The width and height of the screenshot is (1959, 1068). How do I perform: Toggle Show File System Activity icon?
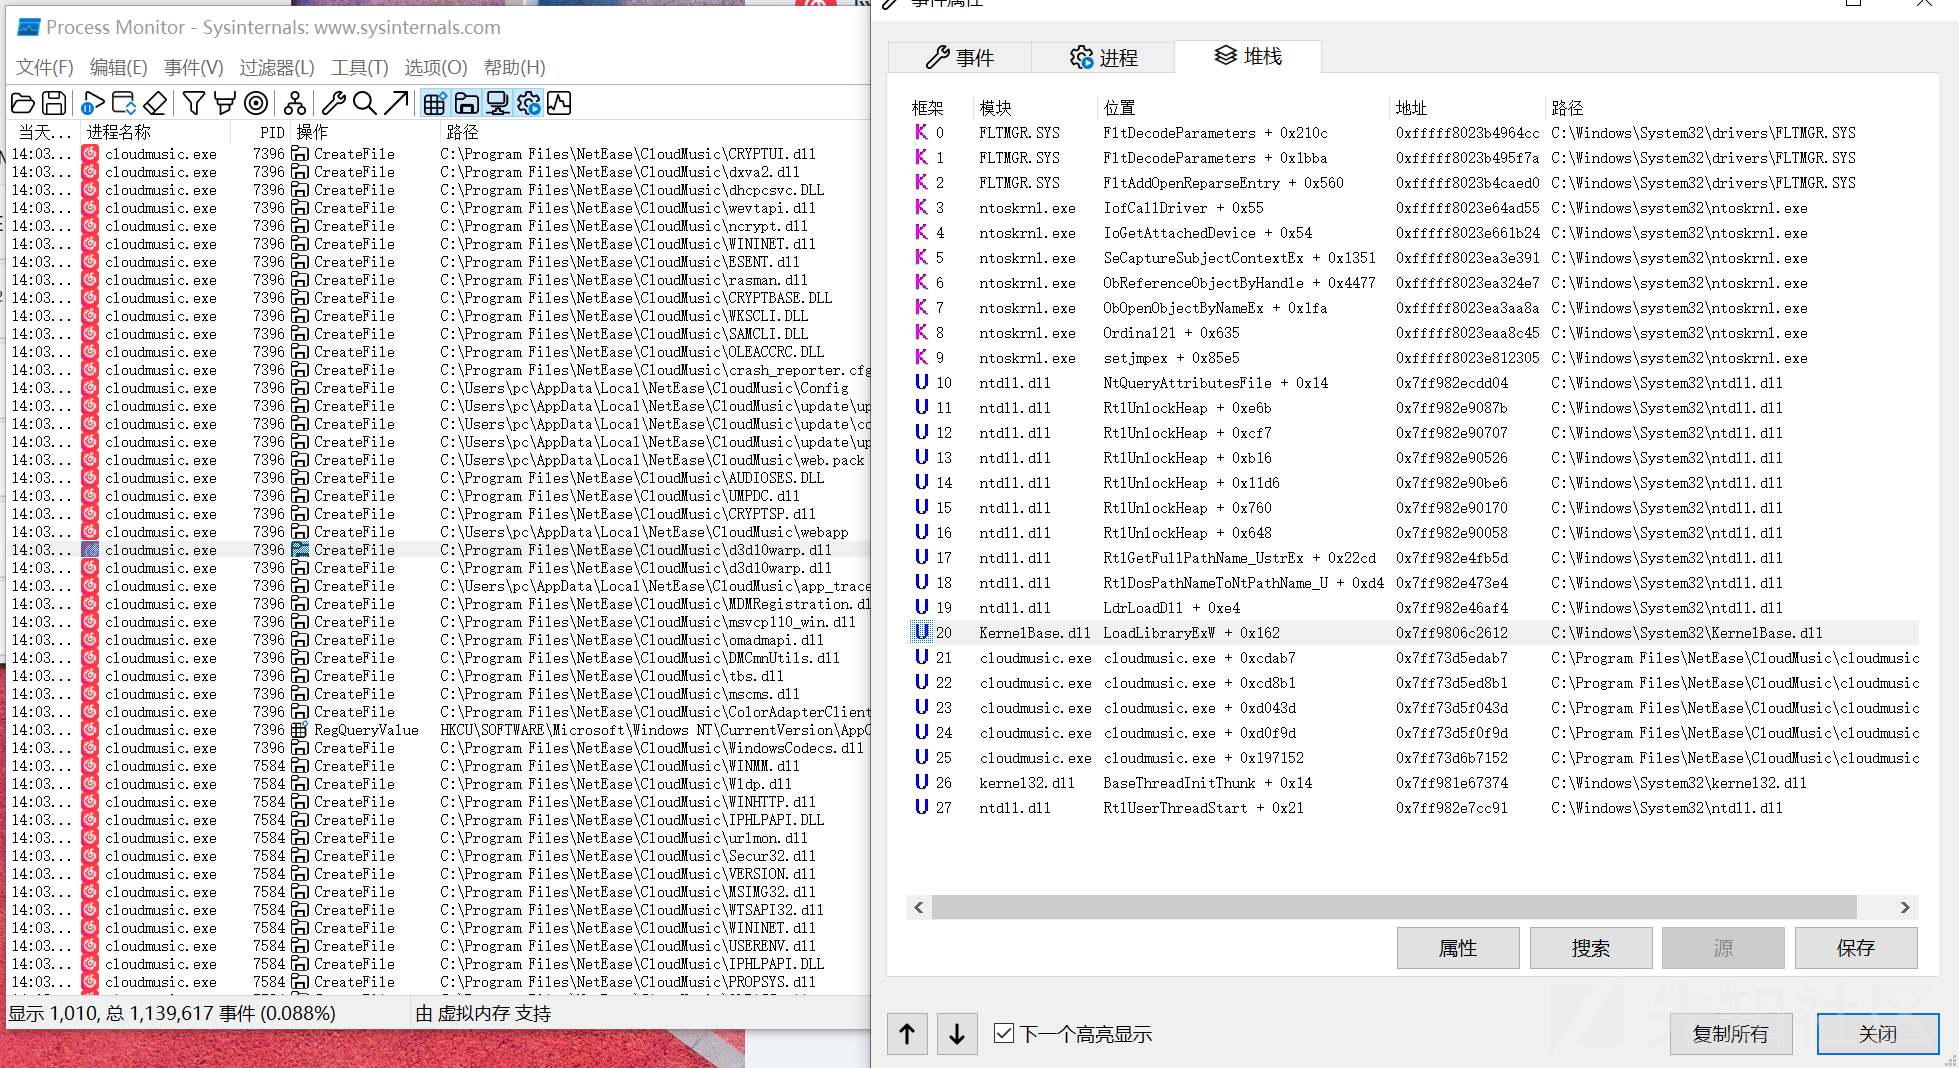466,103
